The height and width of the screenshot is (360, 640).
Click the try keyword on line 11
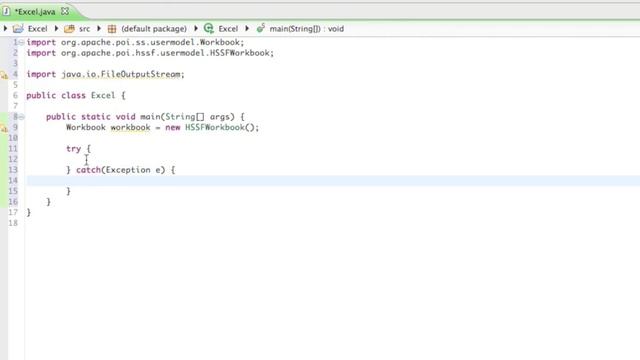click(x=73, y=149)
